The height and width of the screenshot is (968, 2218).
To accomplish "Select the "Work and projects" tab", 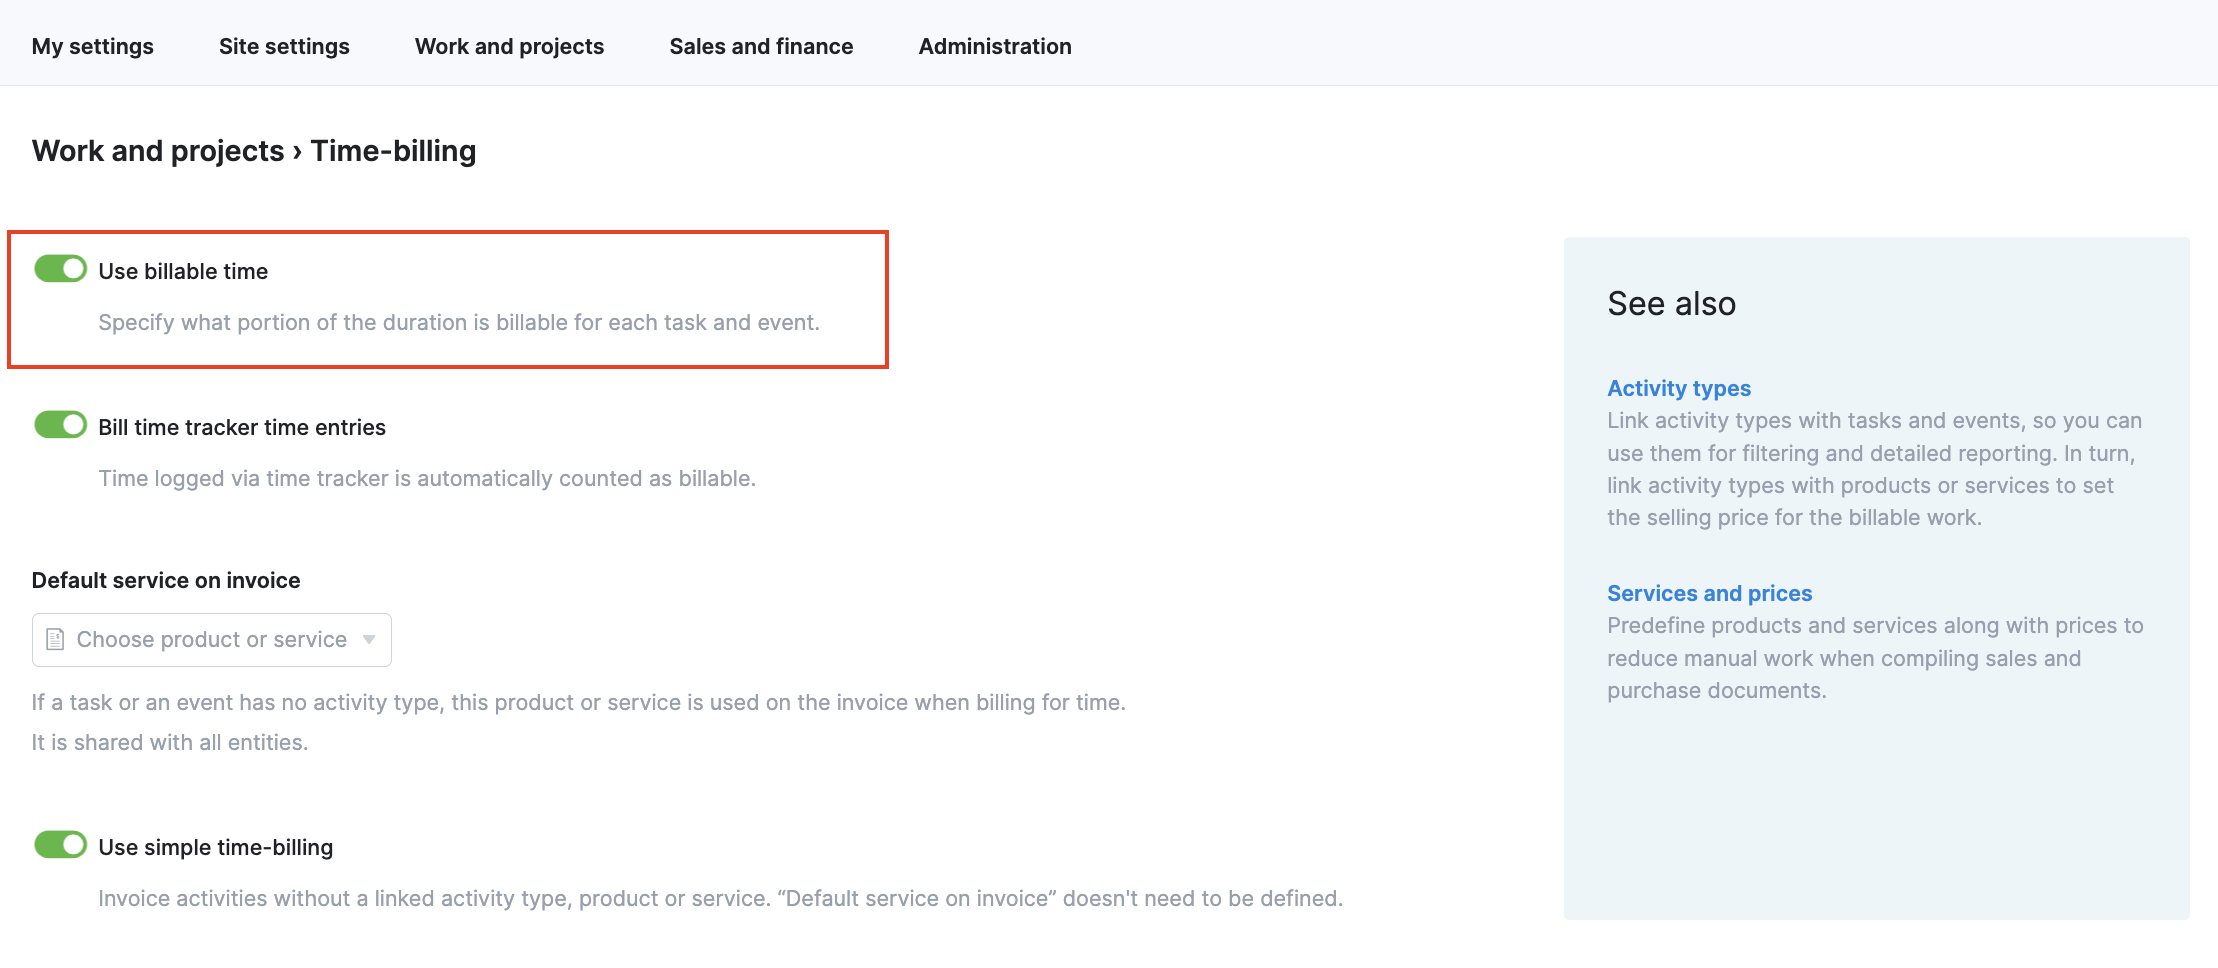I will (509, 46).
